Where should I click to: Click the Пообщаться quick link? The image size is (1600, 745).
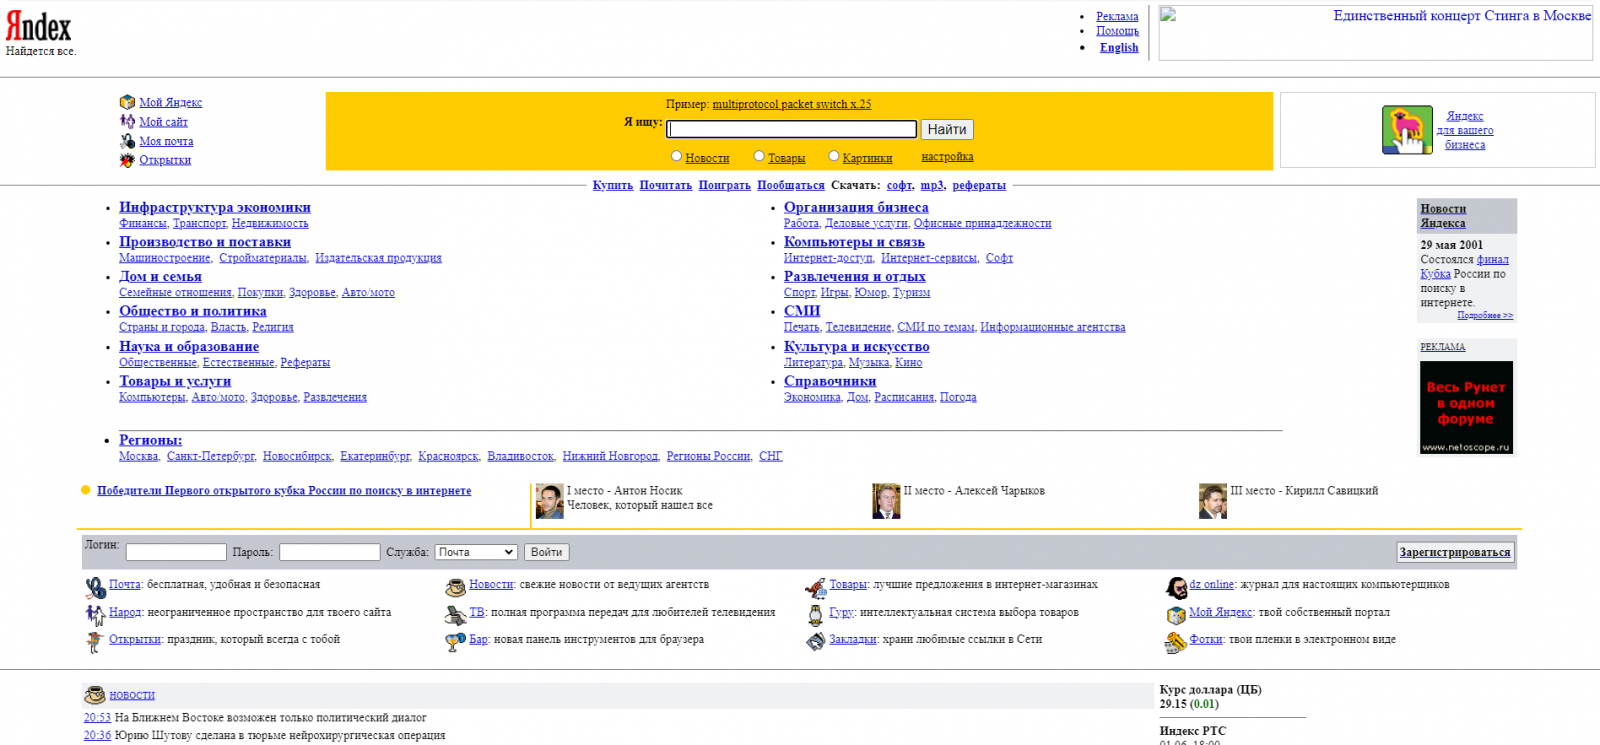point(791,185)
